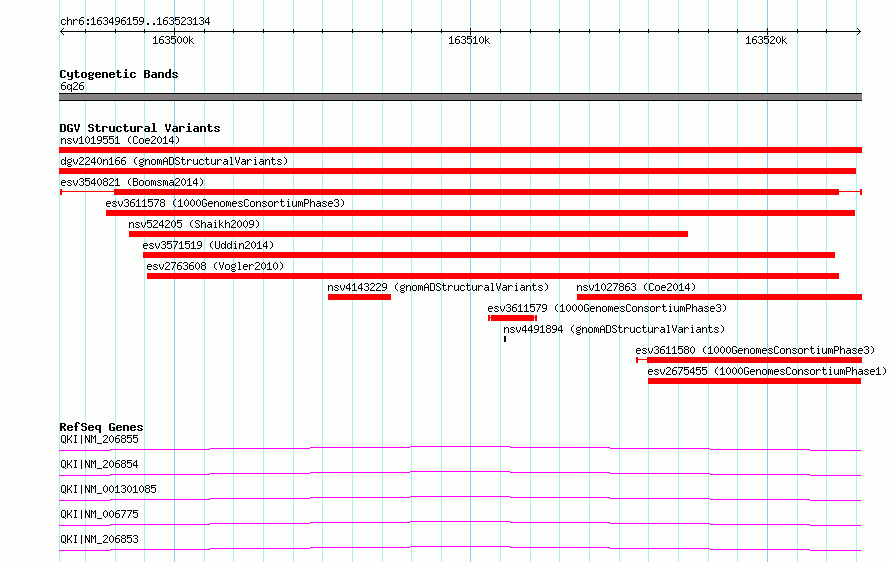Click the gray 6q26 cytogenetic band bar
Screen dimensions: 890x562
[x=460, y=97]
